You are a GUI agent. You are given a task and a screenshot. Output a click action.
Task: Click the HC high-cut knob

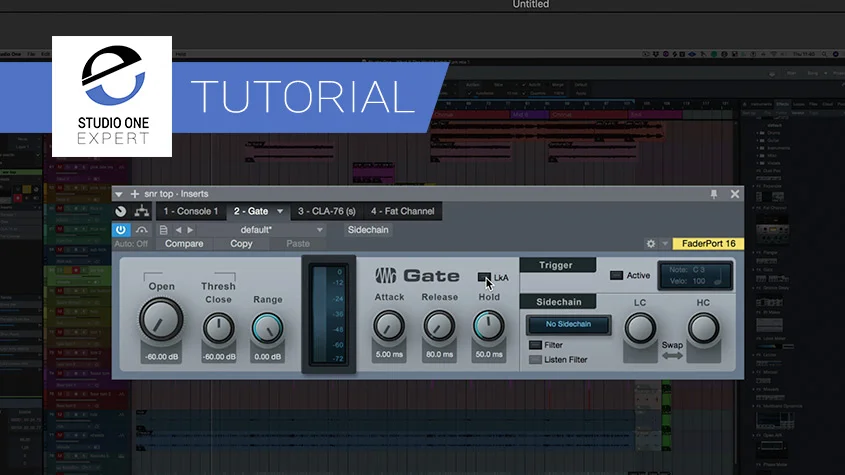tap(703, 328)
